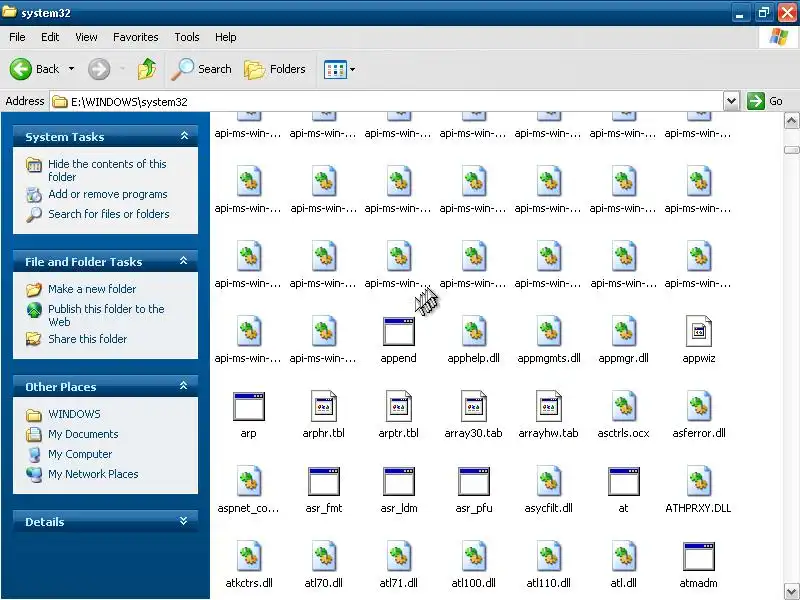The width and height of the screenshot is (800, 600).
Task: Select the asr_fmt executable icon
Action: pyautogui.click(x=323, y=481)
